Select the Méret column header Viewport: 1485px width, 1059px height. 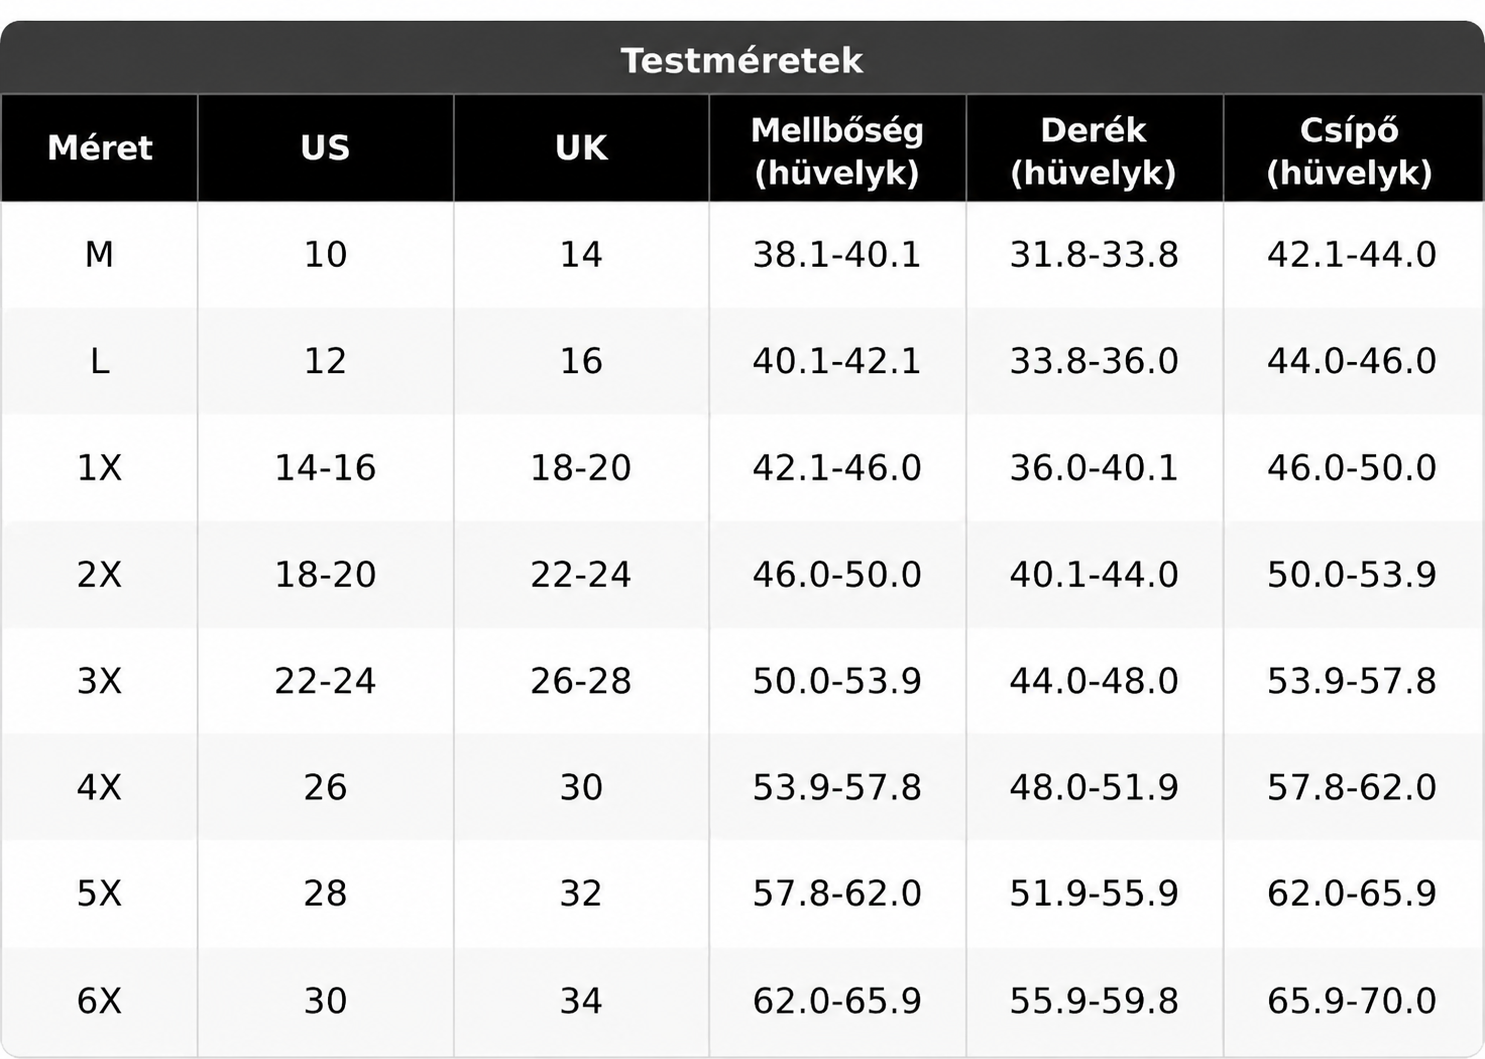100,148
